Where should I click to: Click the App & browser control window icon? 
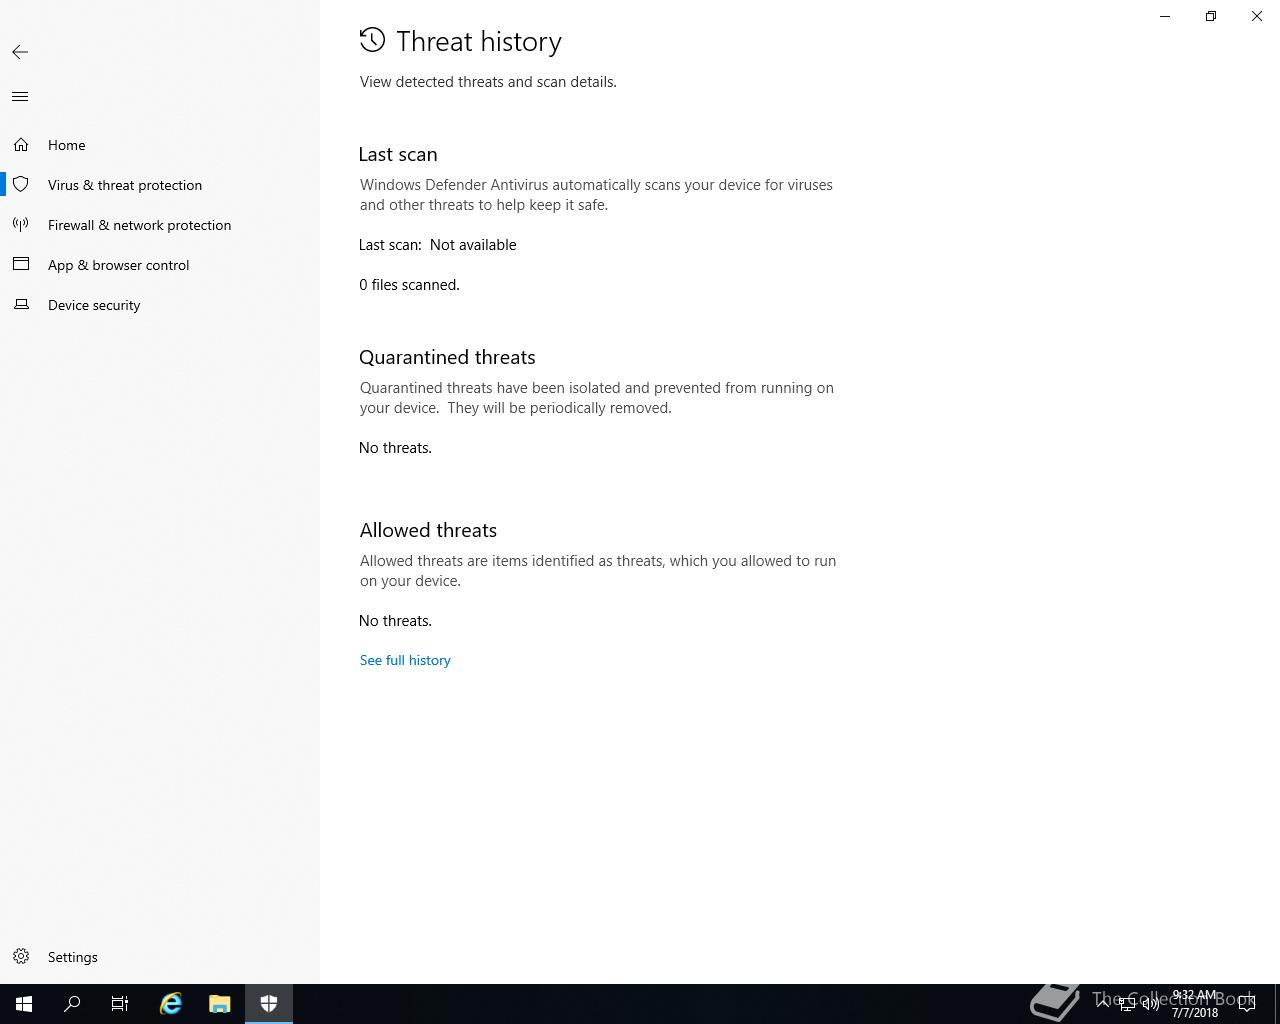pos(21,265)
